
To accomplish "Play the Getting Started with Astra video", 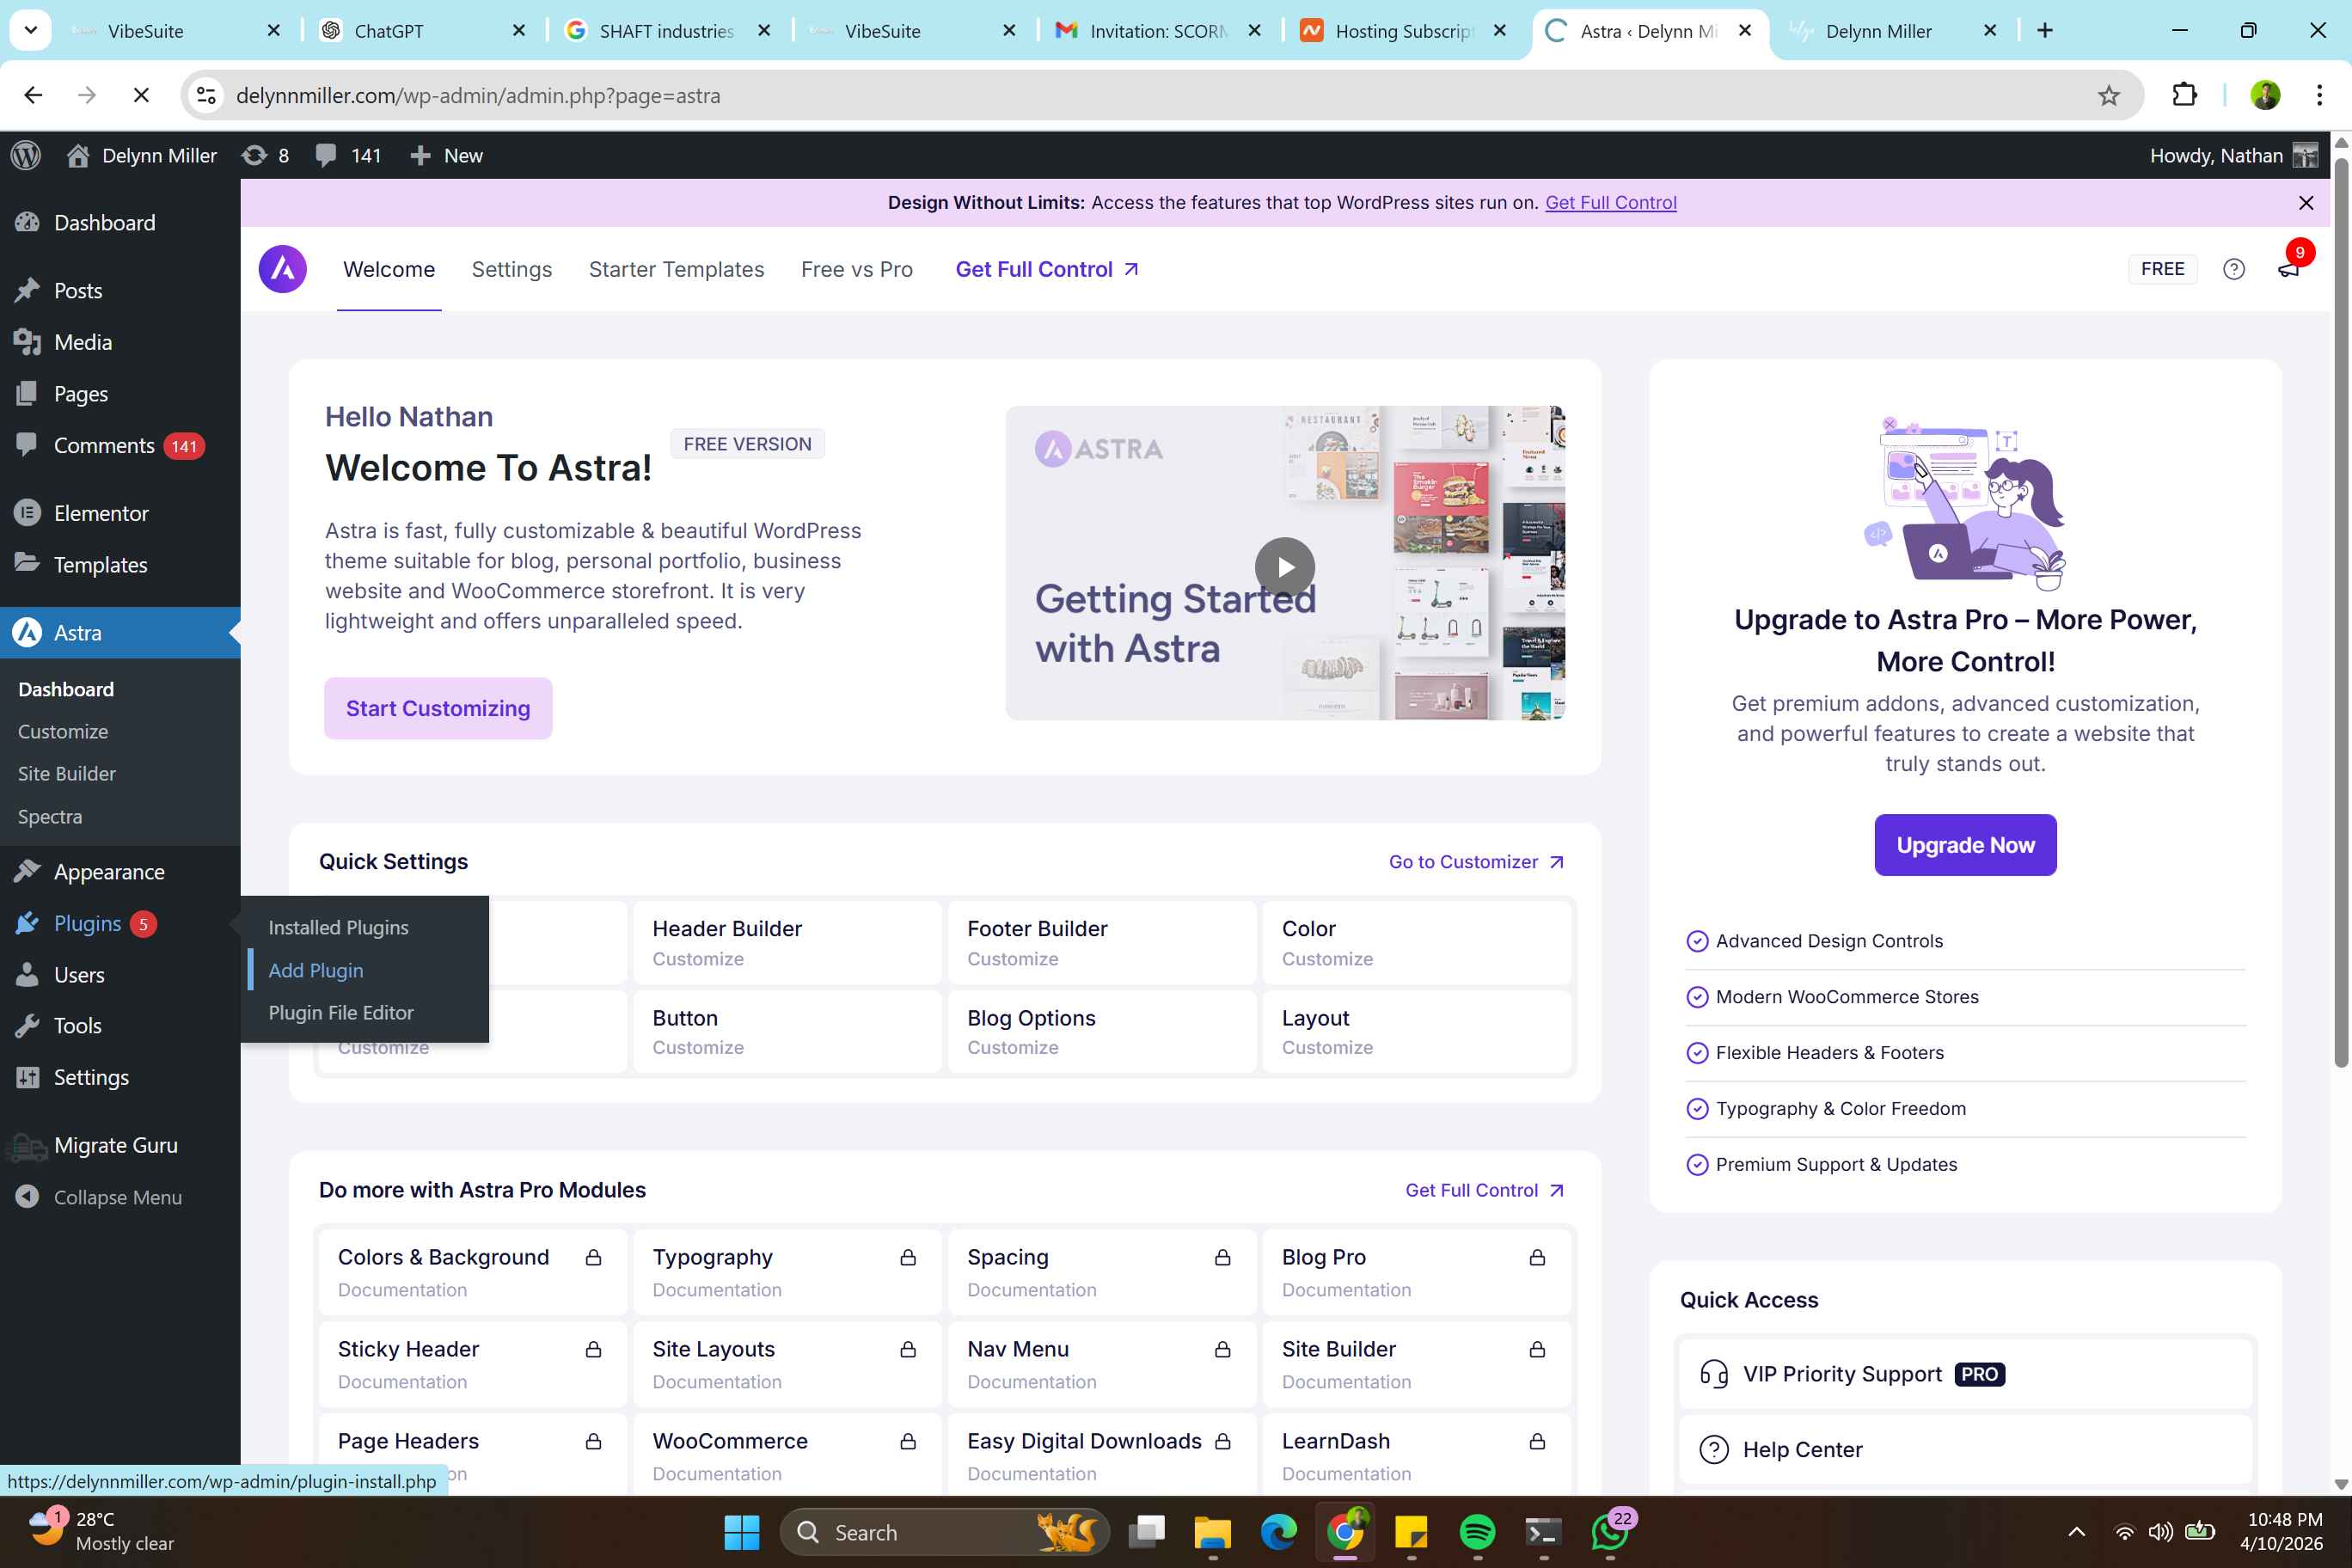I will point(1284,567).
